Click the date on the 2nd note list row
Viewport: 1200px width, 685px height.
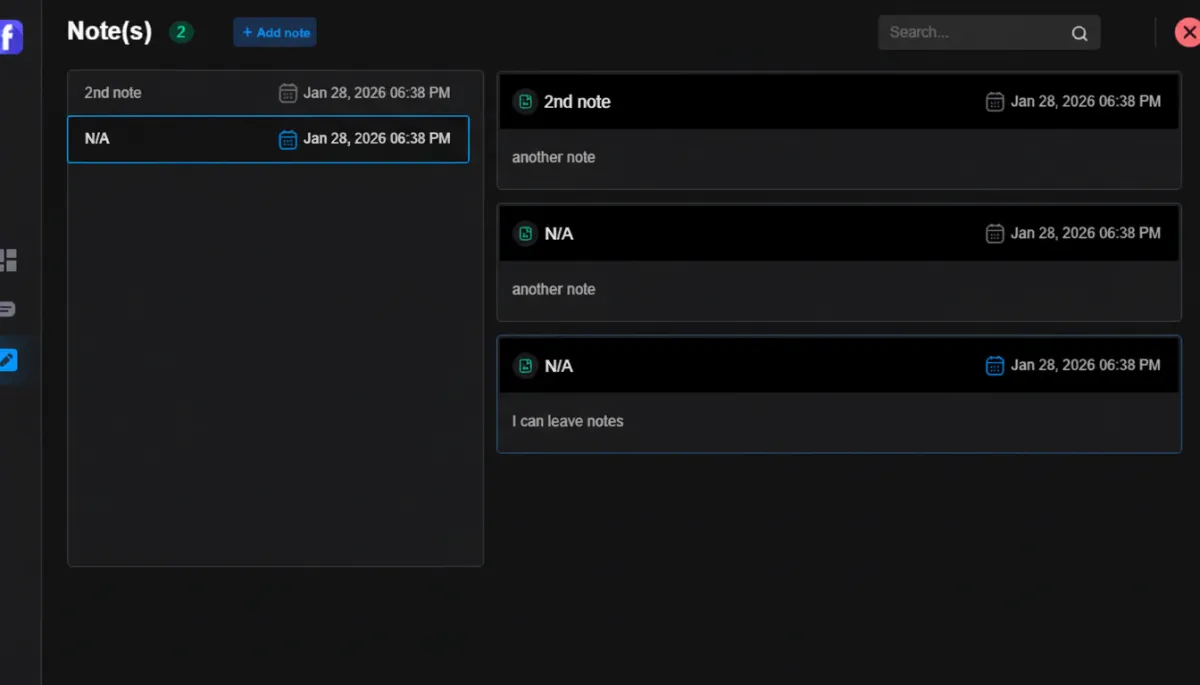pos(377,93)
